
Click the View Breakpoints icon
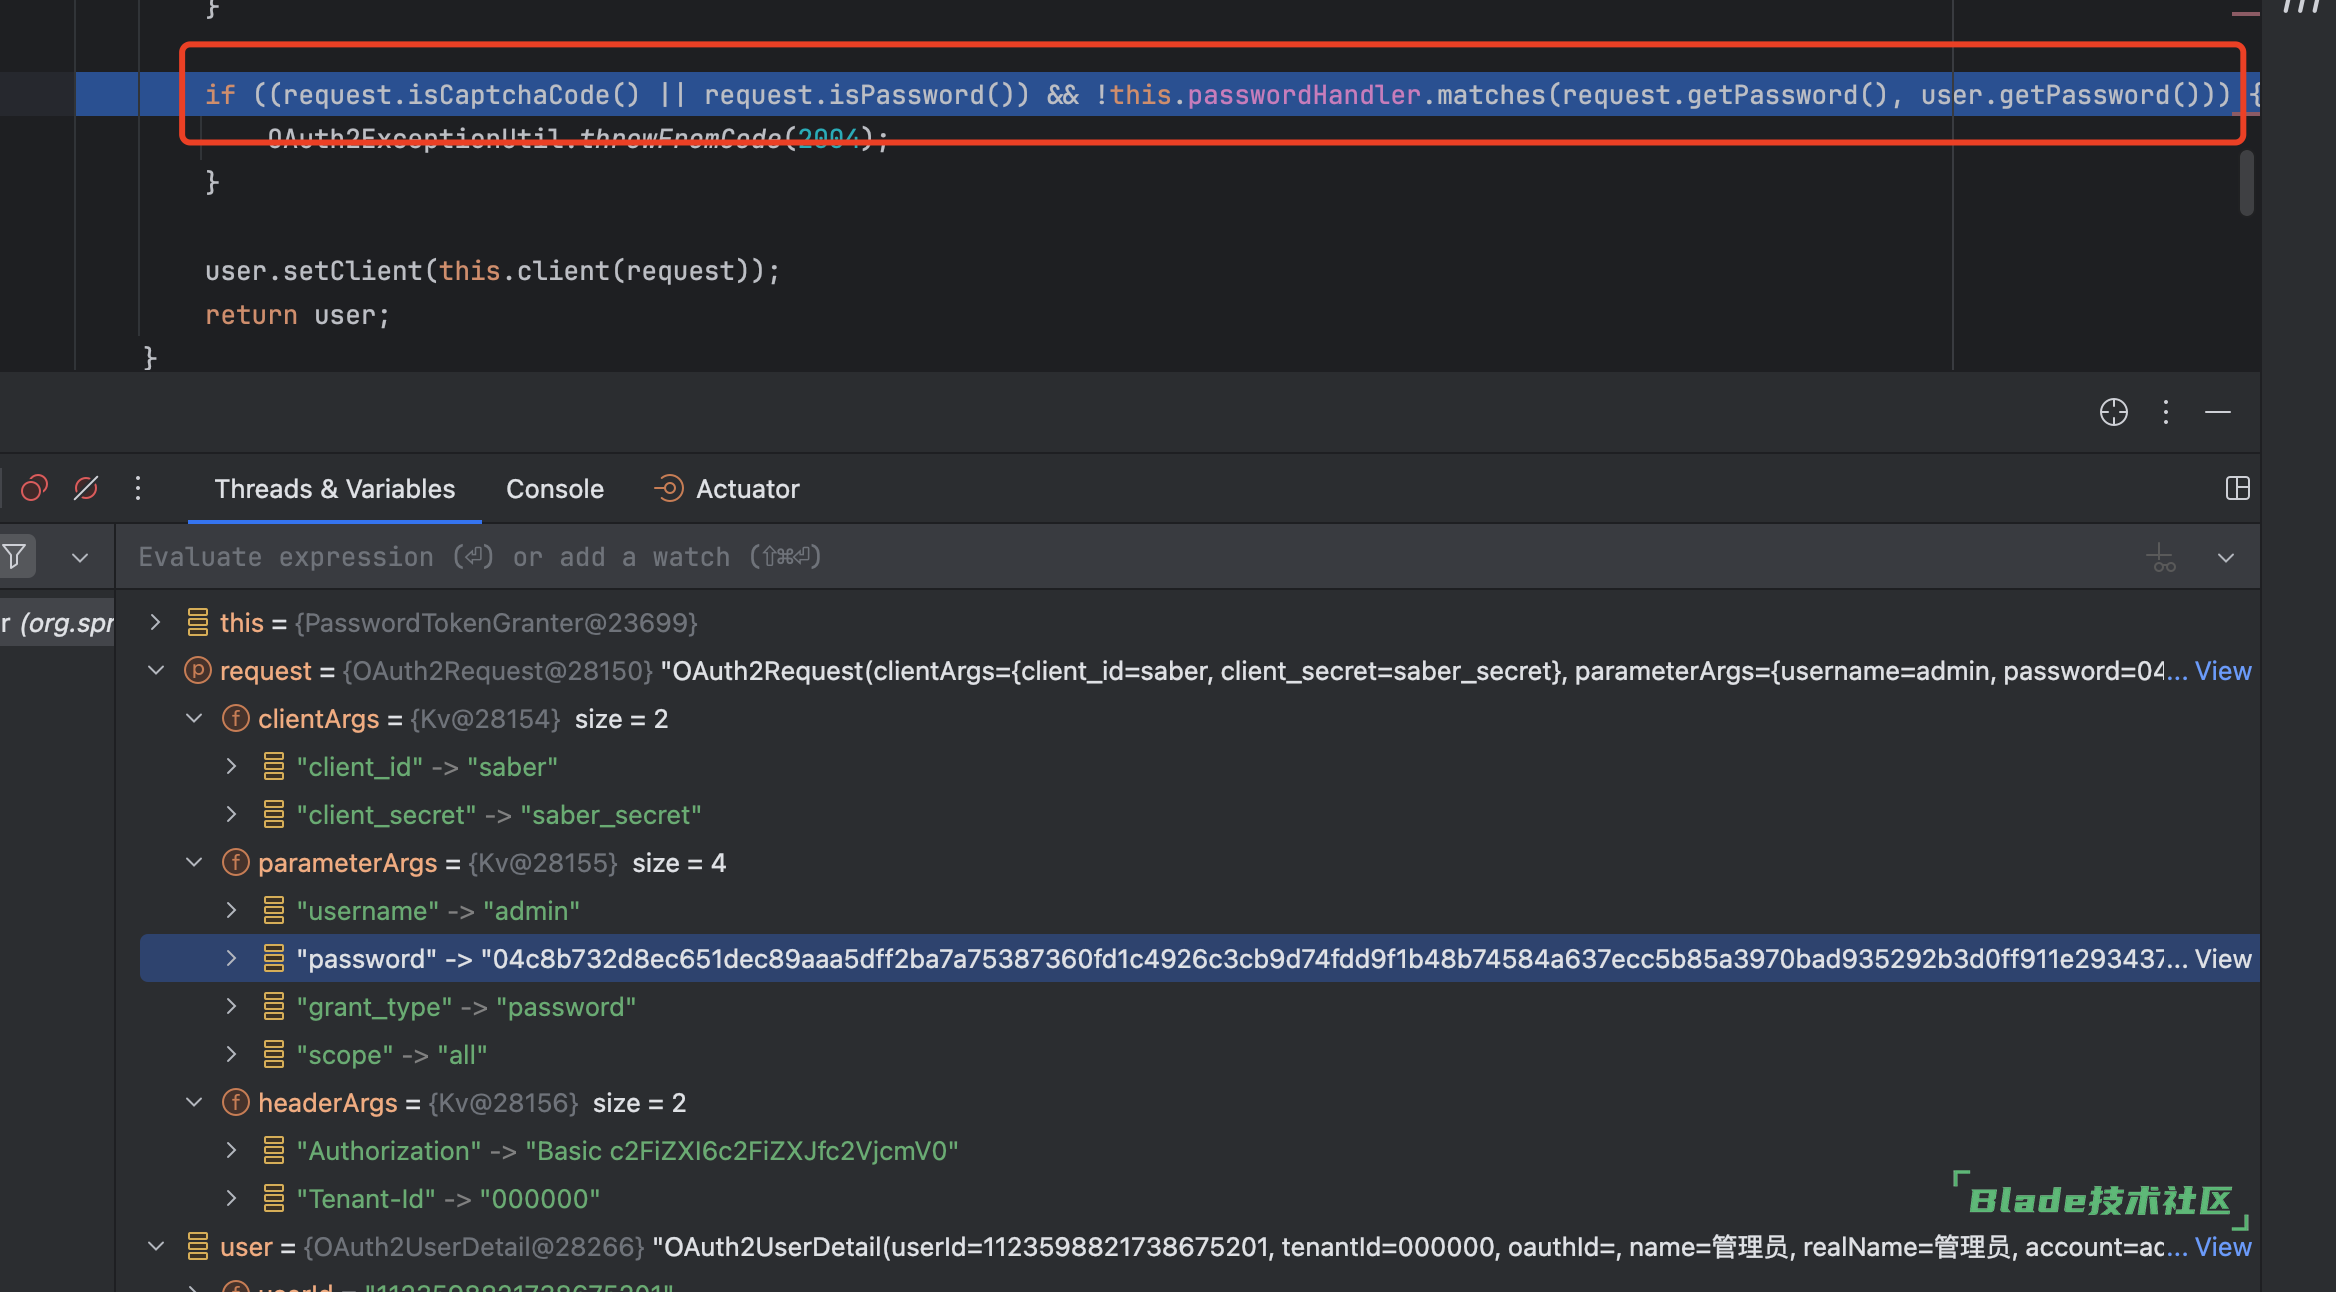[x=34, y=488]
